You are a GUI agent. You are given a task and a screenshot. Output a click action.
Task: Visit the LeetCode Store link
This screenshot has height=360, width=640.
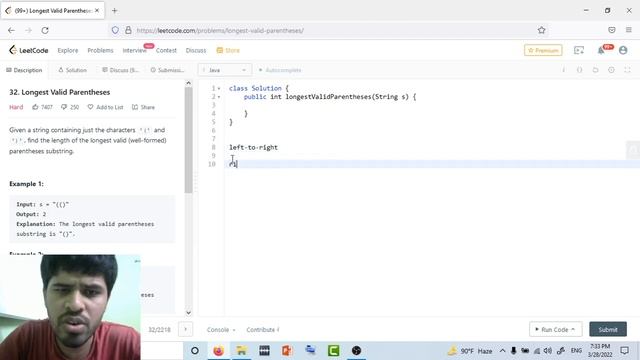point(228,50)
